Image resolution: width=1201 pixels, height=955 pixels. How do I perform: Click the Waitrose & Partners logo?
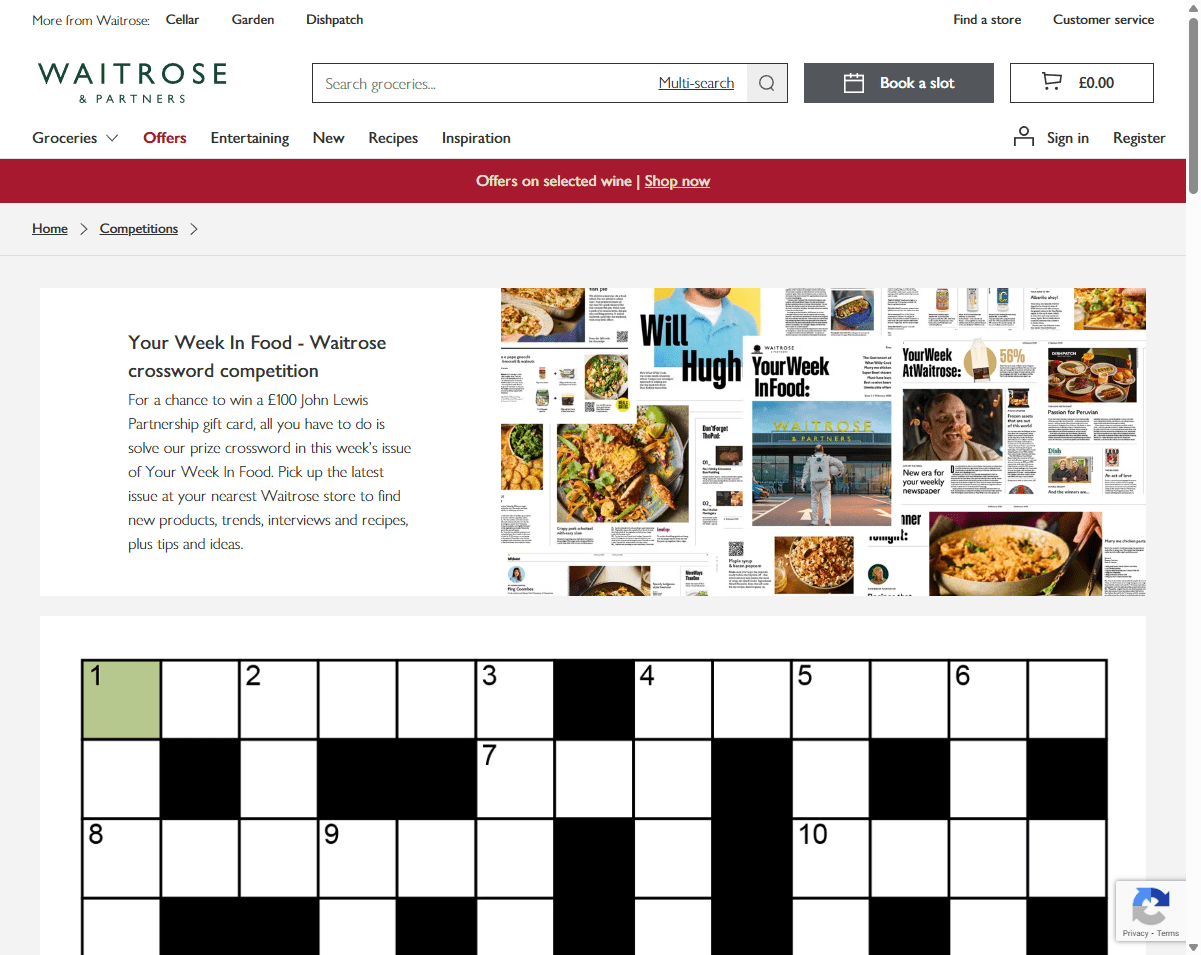click(132, 82)
